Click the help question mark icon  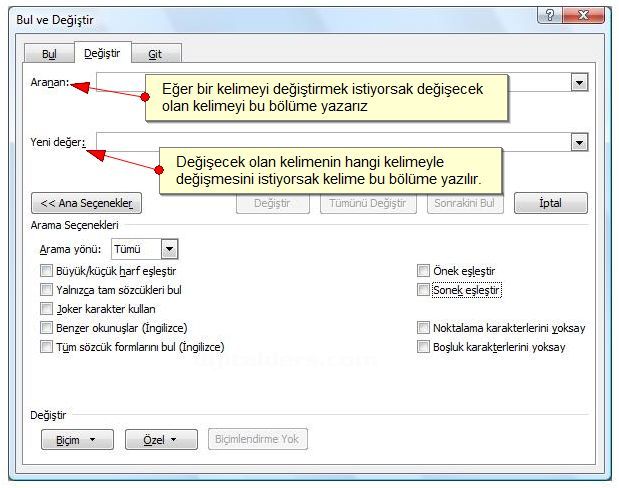click(x=550, y=15)
